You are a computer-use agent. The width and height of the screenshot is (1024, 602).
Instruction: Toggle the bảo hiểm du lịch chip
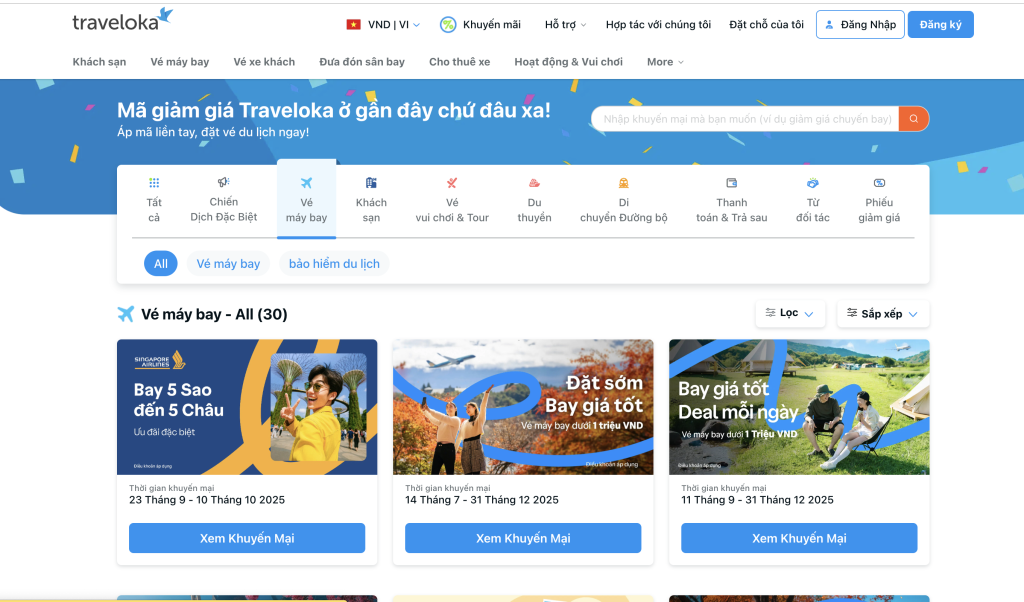334,264
